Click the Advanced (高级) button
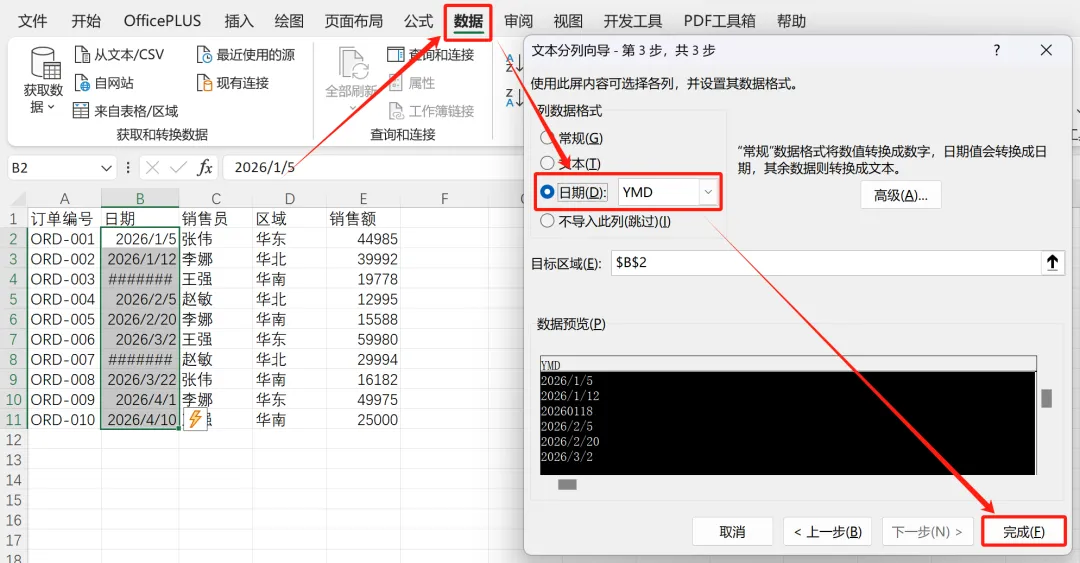1080x563 pixels. 900,196
